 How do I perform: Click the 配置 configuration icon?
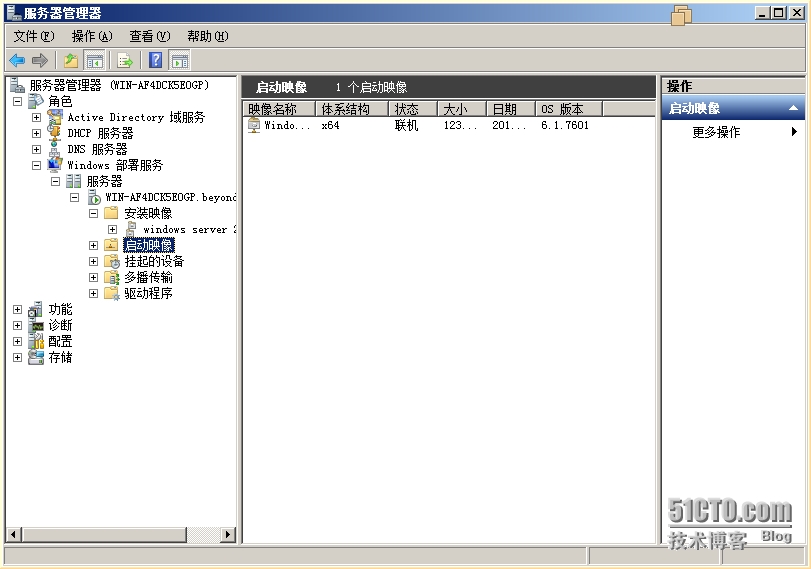point(36,341)
